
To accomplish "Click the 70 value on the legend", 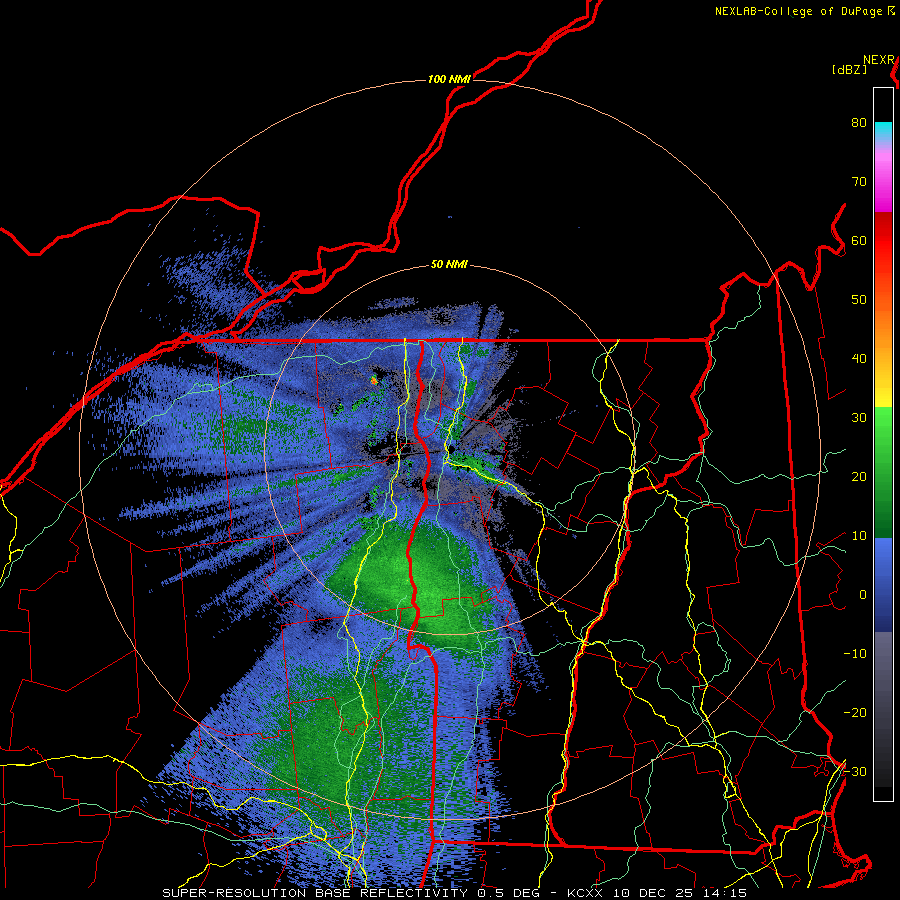I will pyautogui.click(x=859, y=181).
